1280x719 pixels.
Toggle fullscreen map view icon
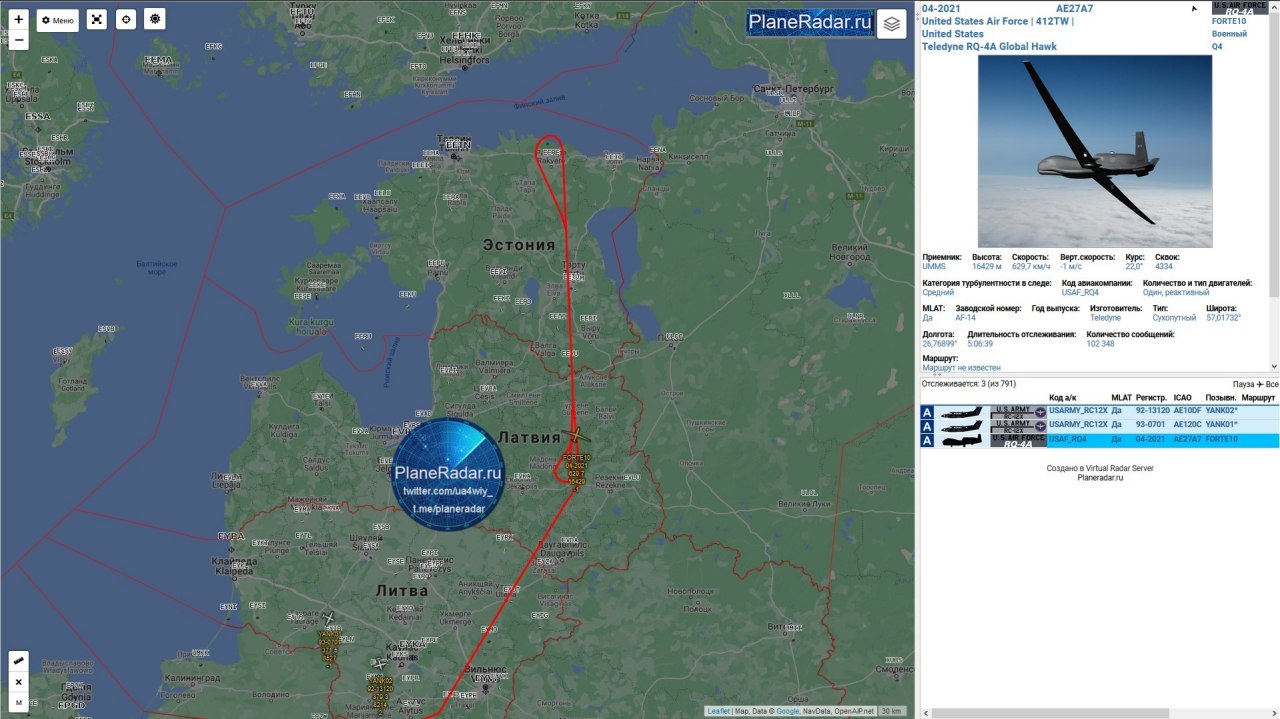click(x=96, y=19)
